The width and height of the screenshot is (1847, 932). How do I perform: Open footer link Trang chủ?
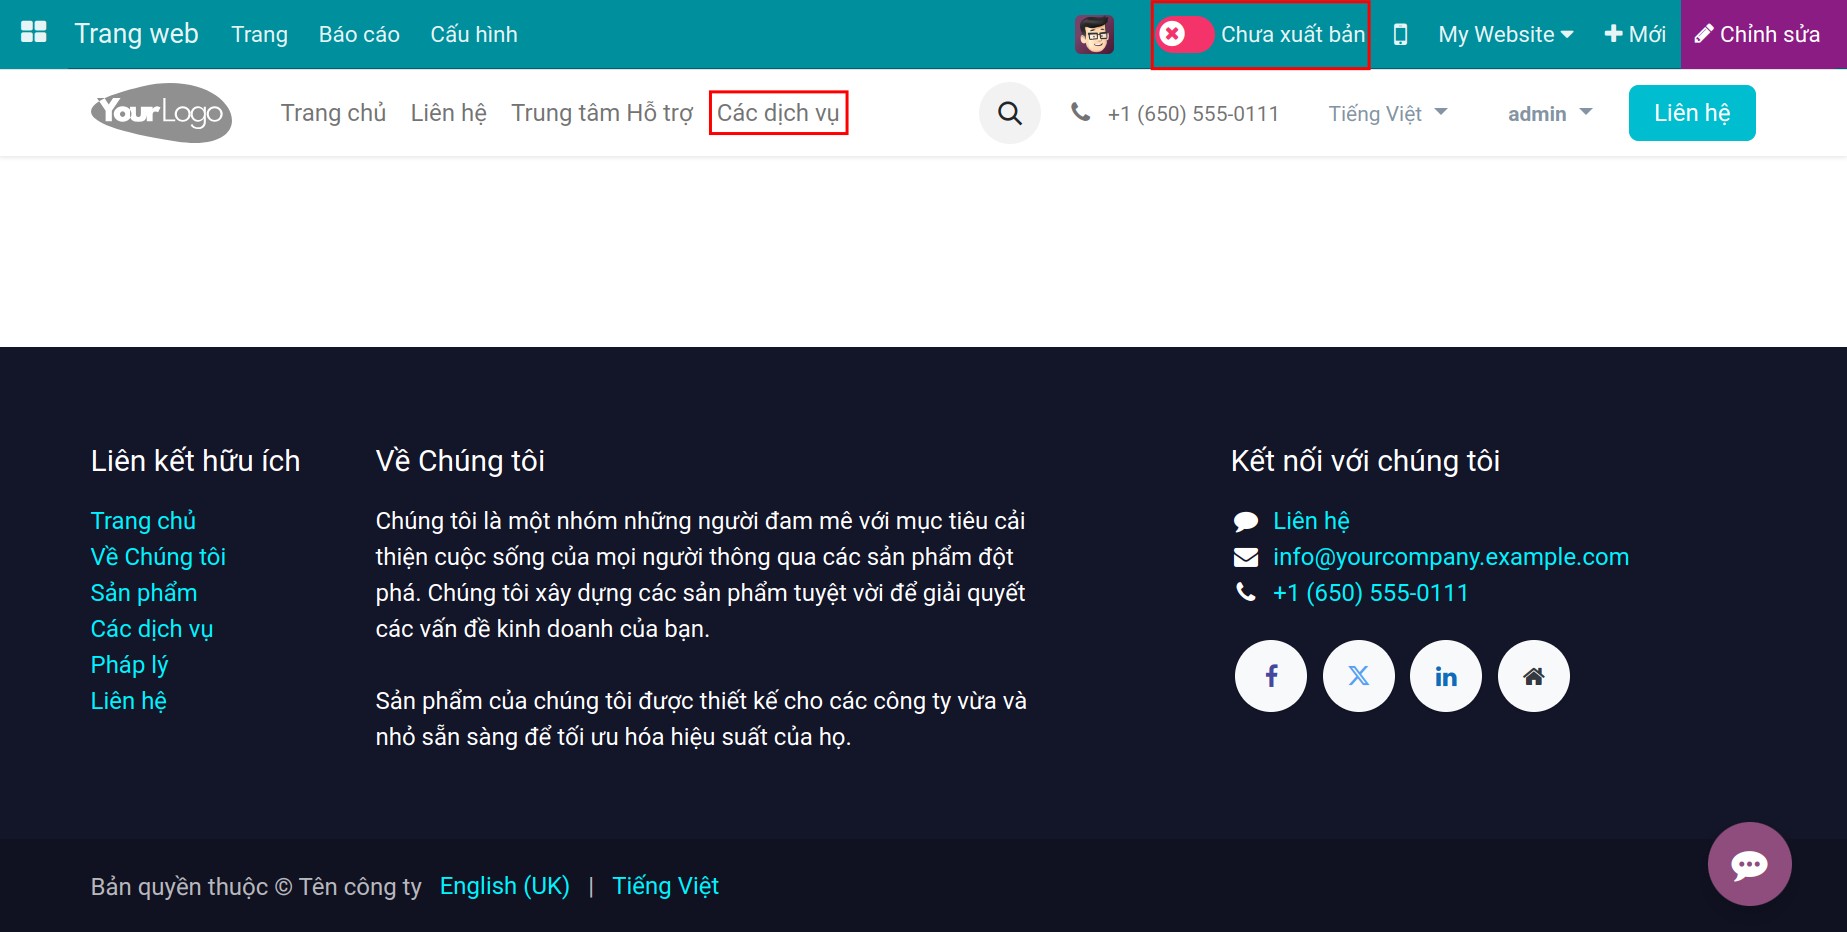point(143,521)
